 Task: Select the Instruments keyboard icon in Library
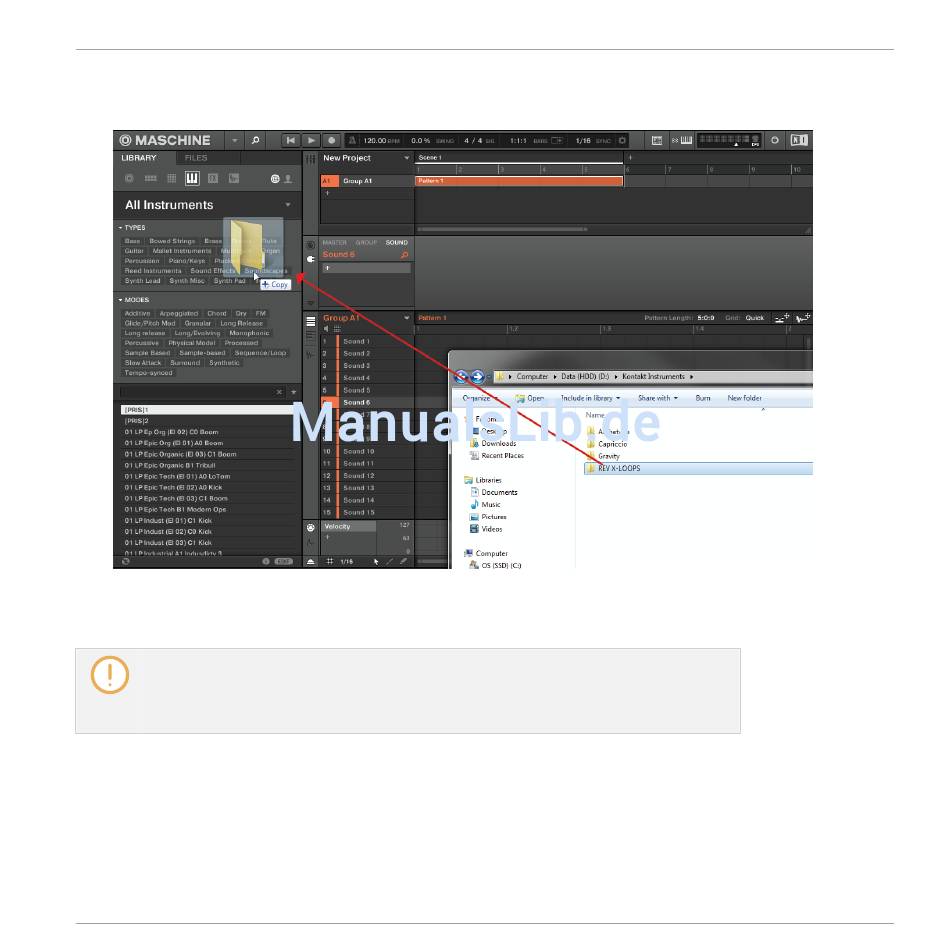(192, 178)
